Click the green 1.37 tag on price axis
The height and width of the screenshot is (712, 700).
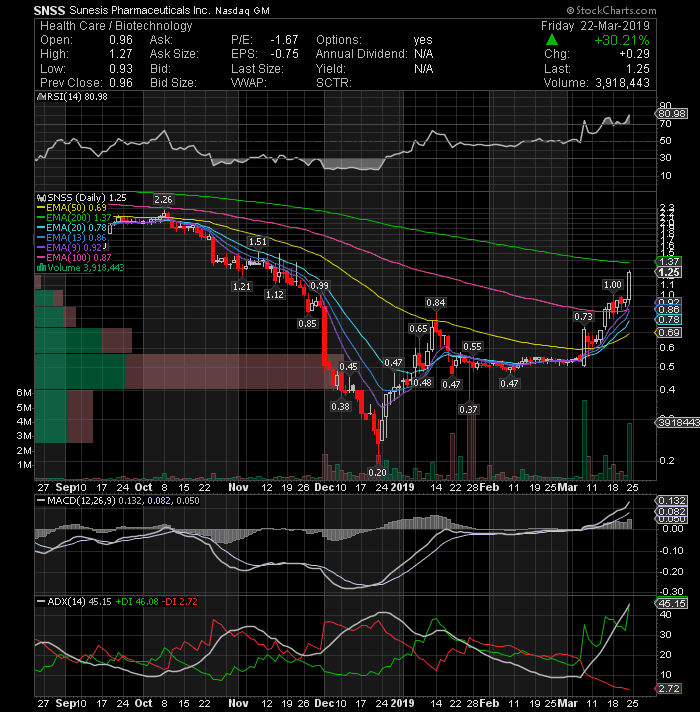[x=668, y=262]
